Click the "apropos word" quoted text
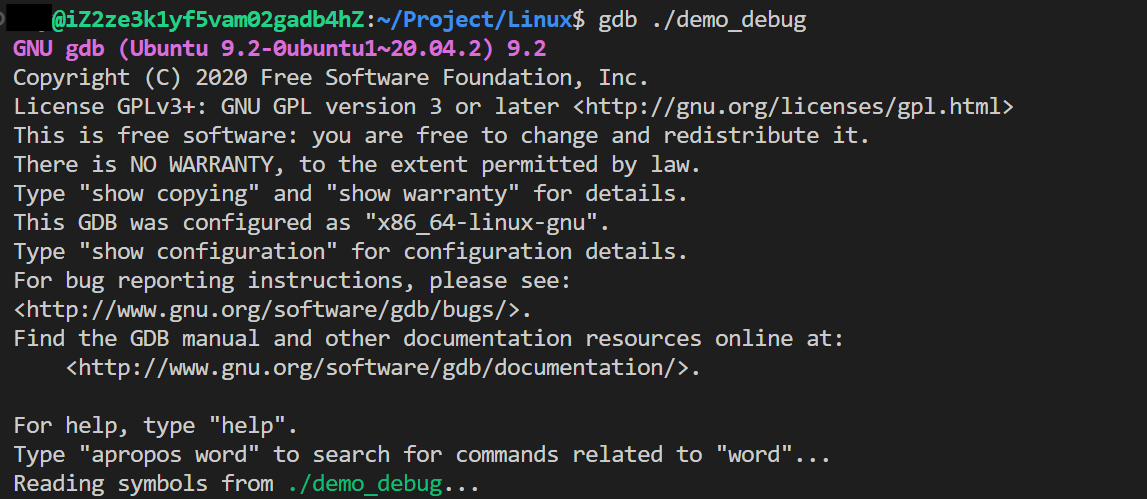The width and height of the screenshot is (1147, 499). pyautogui.click(x=168, y=455)
